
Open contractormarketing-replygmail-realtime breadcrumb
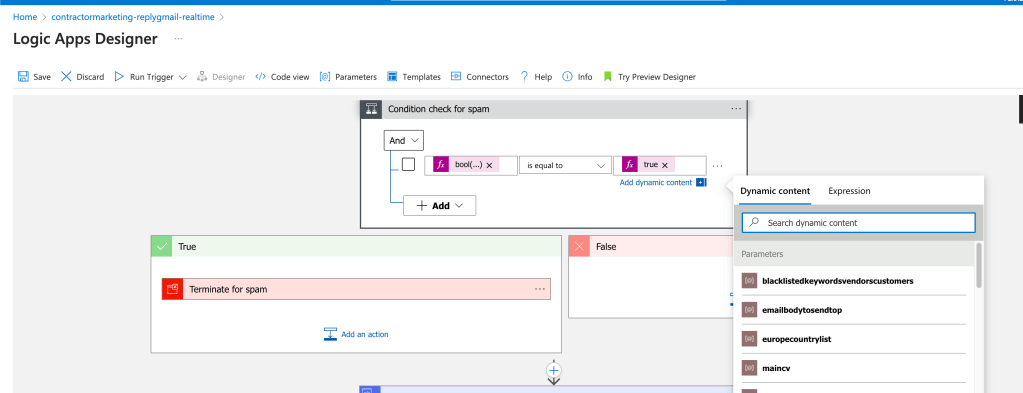[x=132, y=17]
